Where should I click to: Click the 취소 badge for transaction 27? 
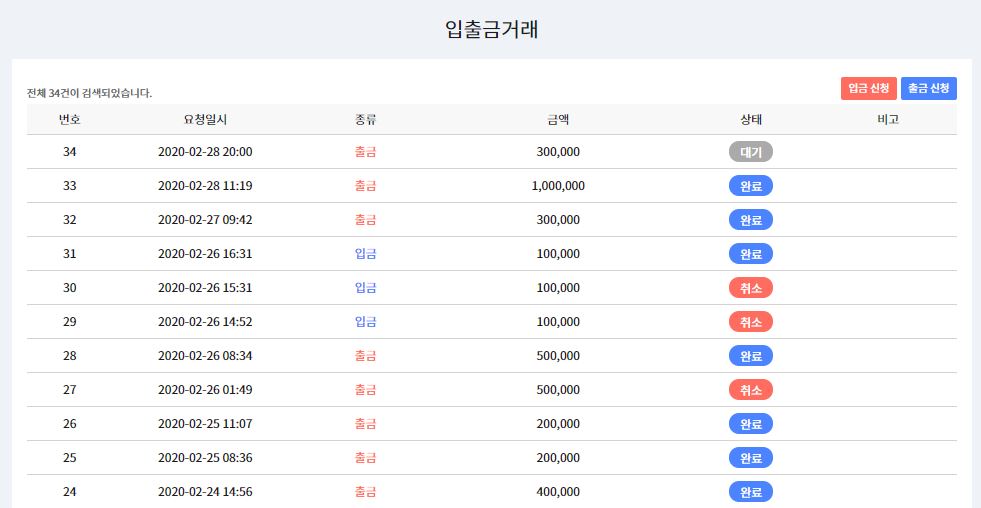pos(751,390)
